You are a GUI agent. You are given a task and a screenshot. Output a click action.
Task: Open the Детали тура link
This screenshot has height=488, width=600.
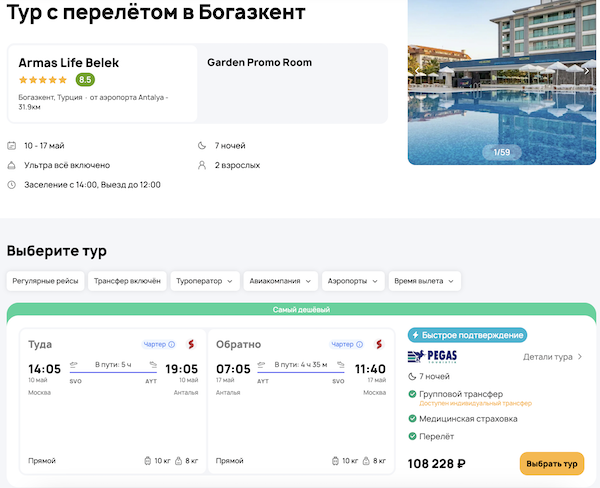click(x=552, y=356)
